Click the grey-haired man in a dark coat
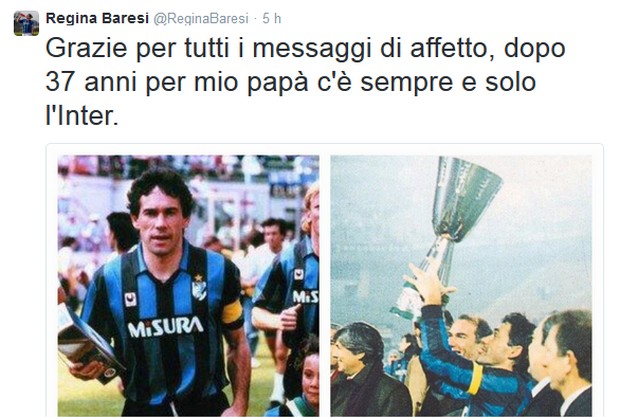This screenshot has width=620, height=417. [x=366, y=370]
